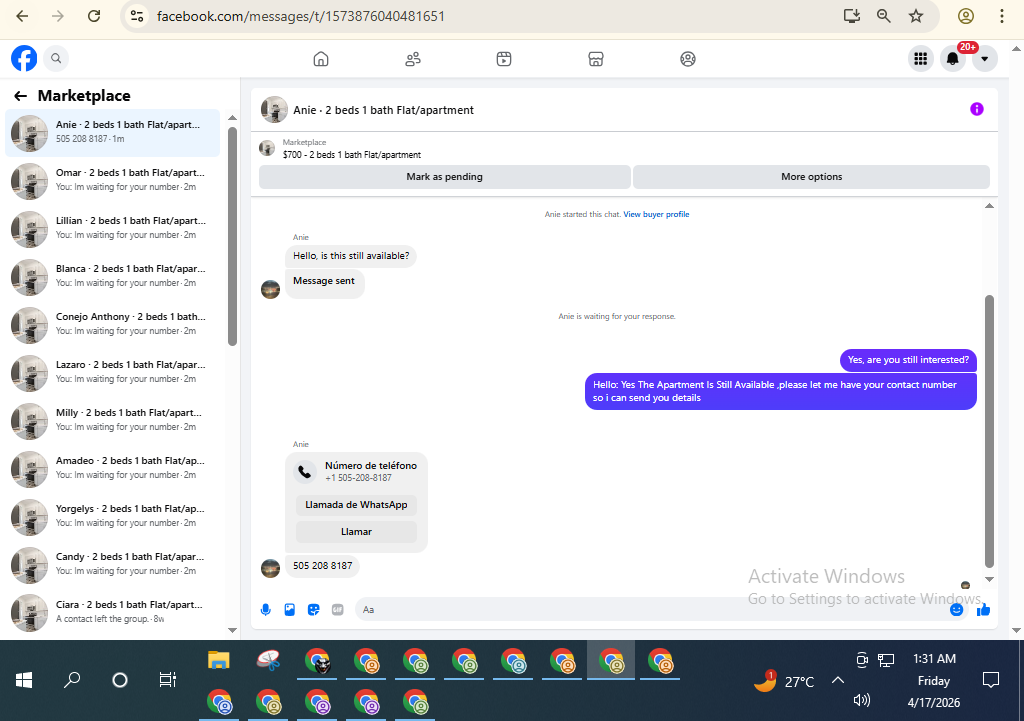The height and width of the screenshot is (721, 1024).
Task: Click the phone icon in contact card
Action: 304,471
